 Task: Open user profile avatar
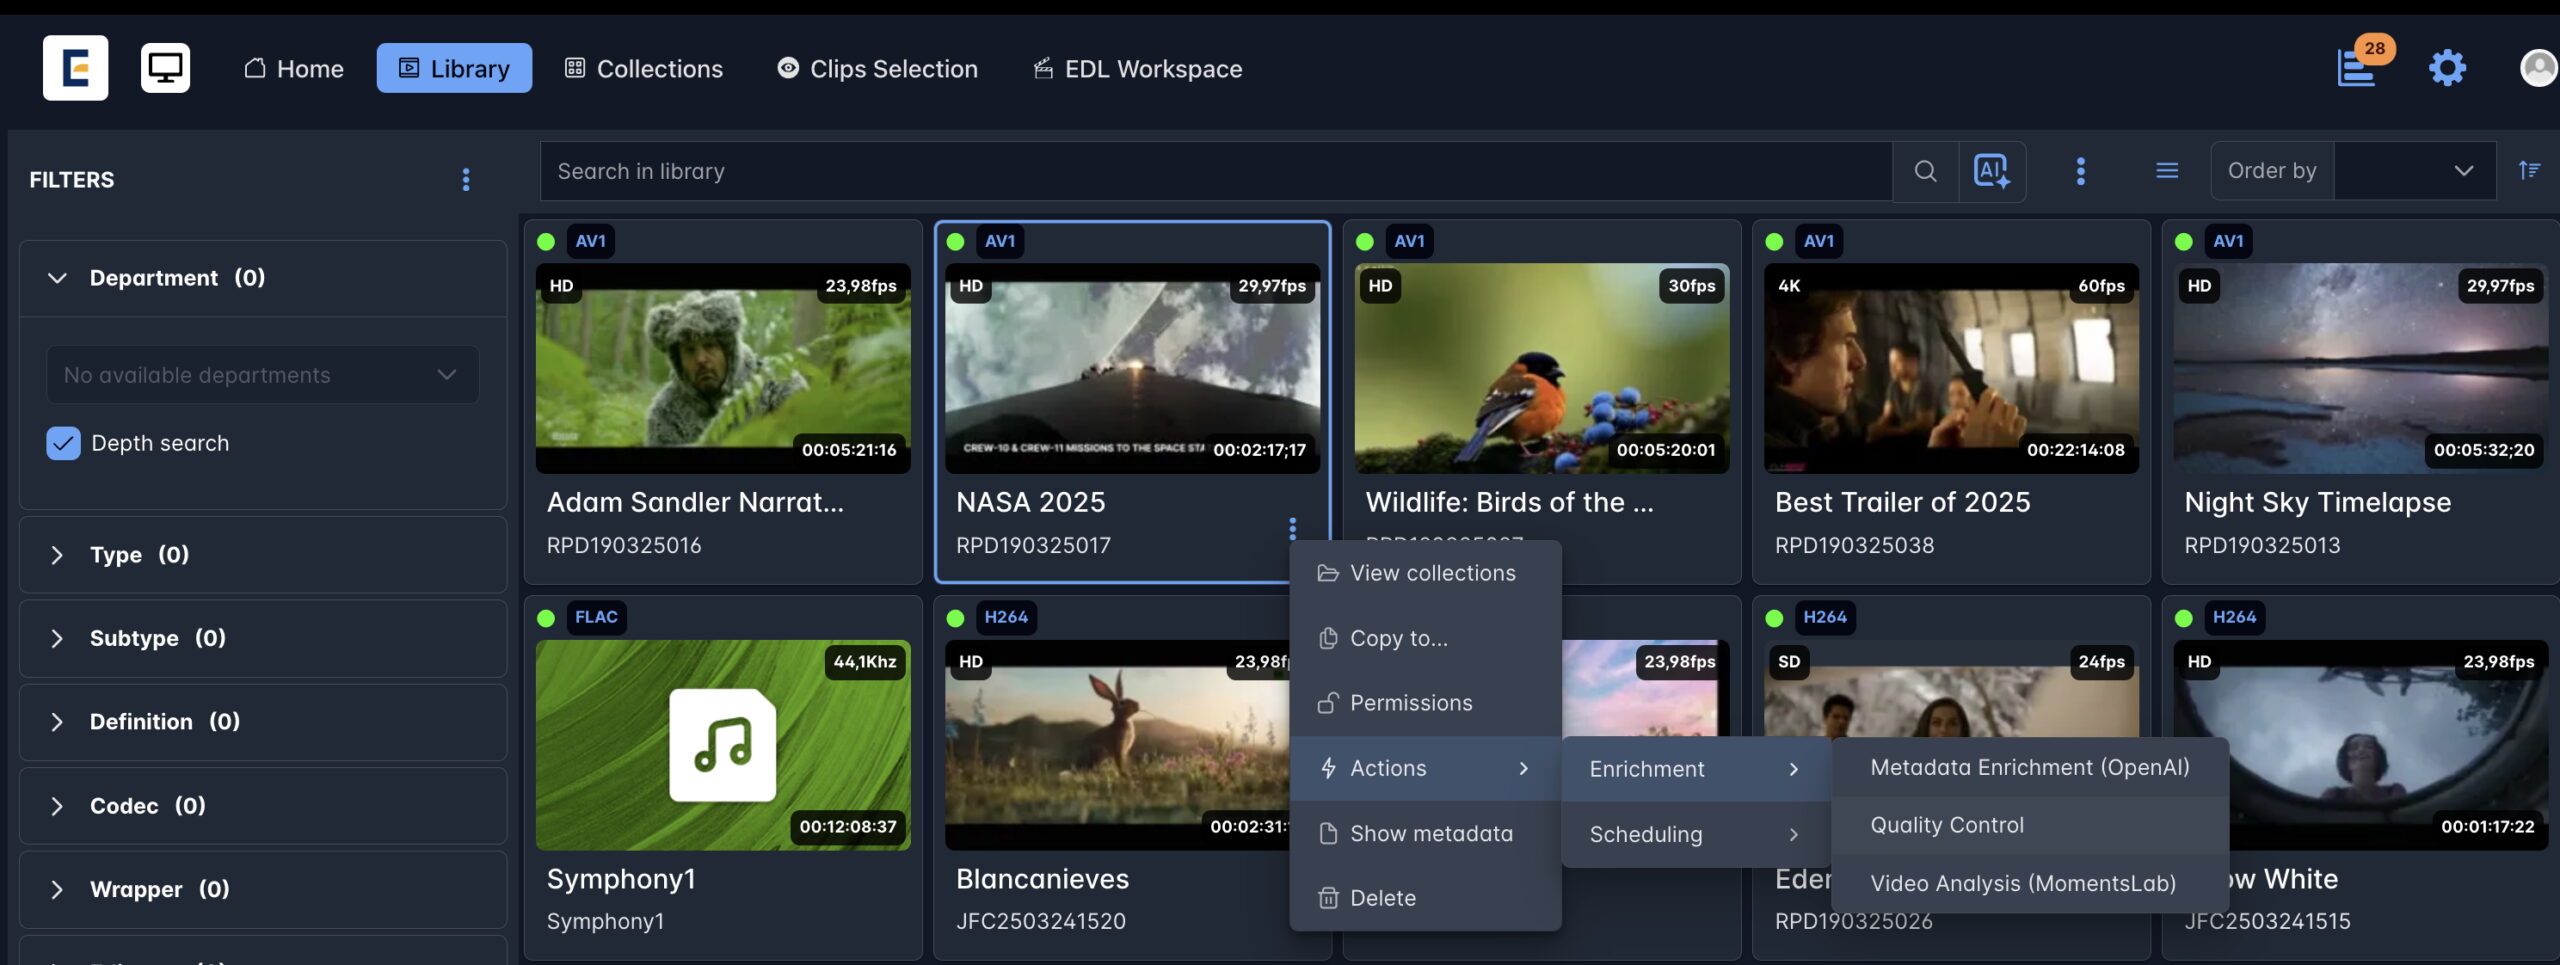[2537, 68]
